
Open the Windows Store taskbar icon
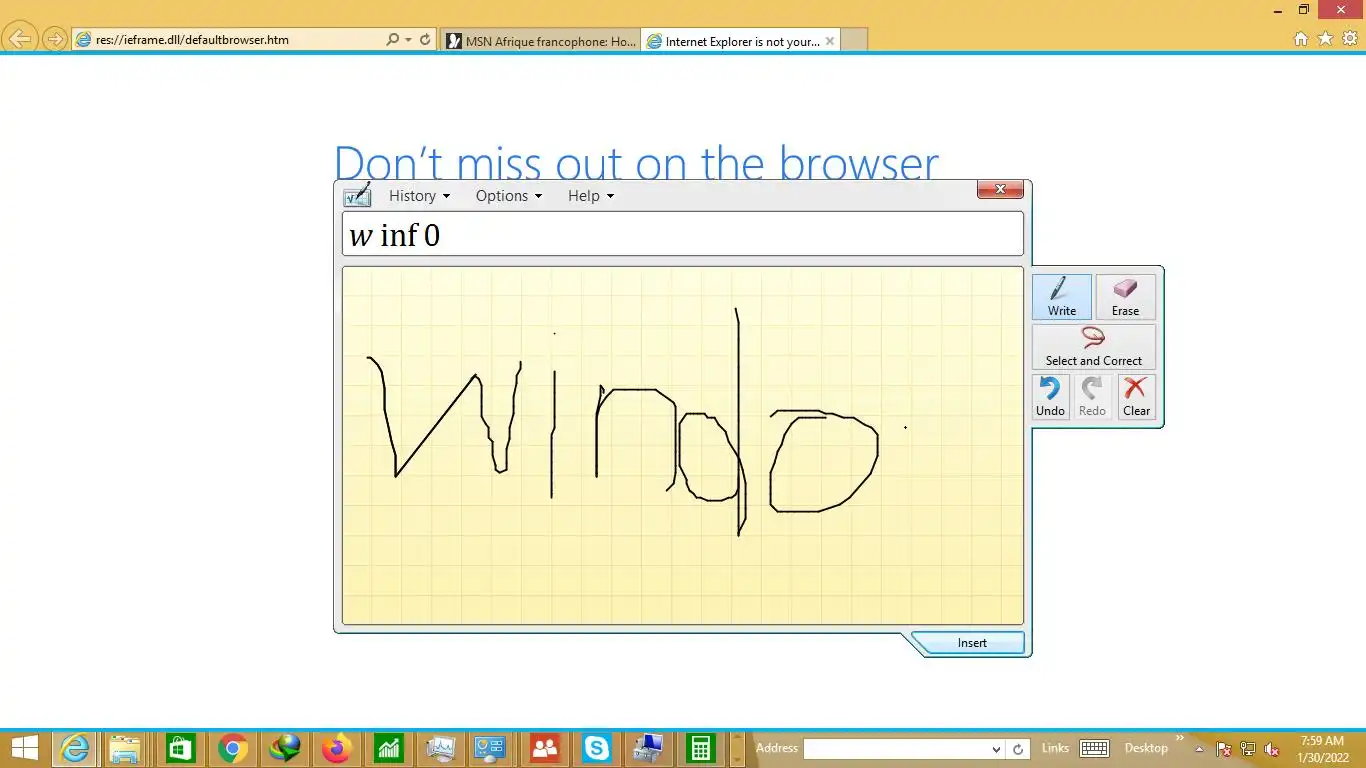[180, 748]
